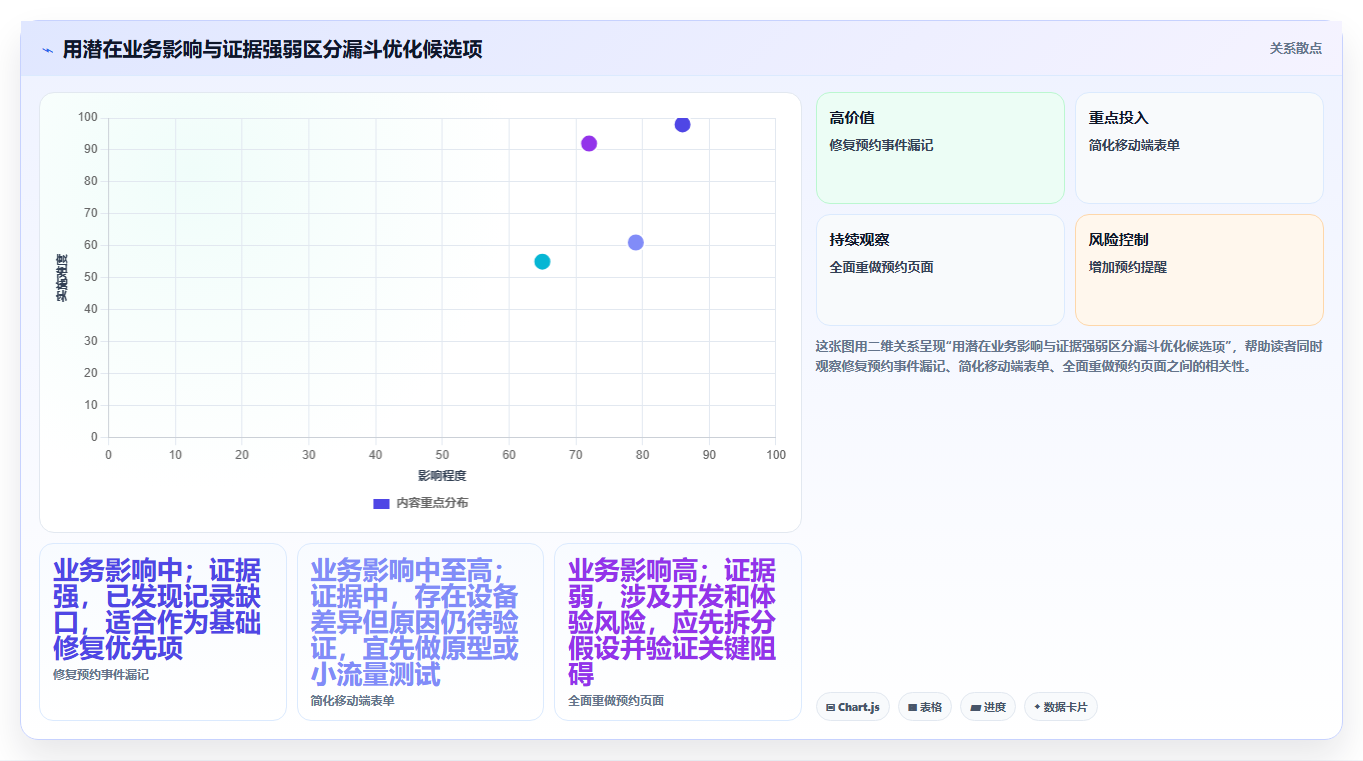Open the 重点投入 card

point(1199,148)
